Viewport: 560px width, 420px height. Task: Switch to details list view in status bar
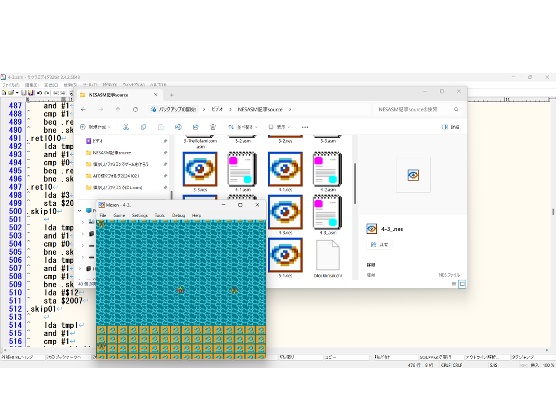click(x=454, y=284)
